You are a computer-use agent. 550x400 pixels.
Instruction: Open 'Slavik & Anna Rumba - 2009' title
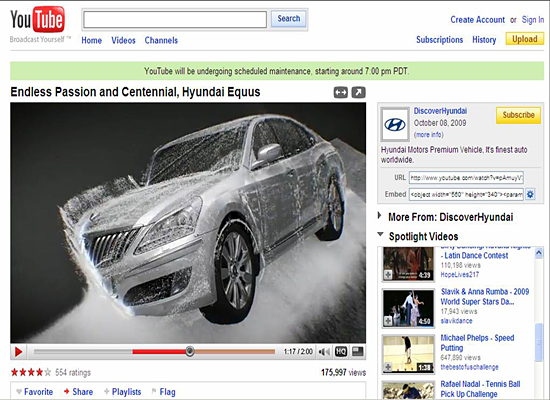coord(485,296)
